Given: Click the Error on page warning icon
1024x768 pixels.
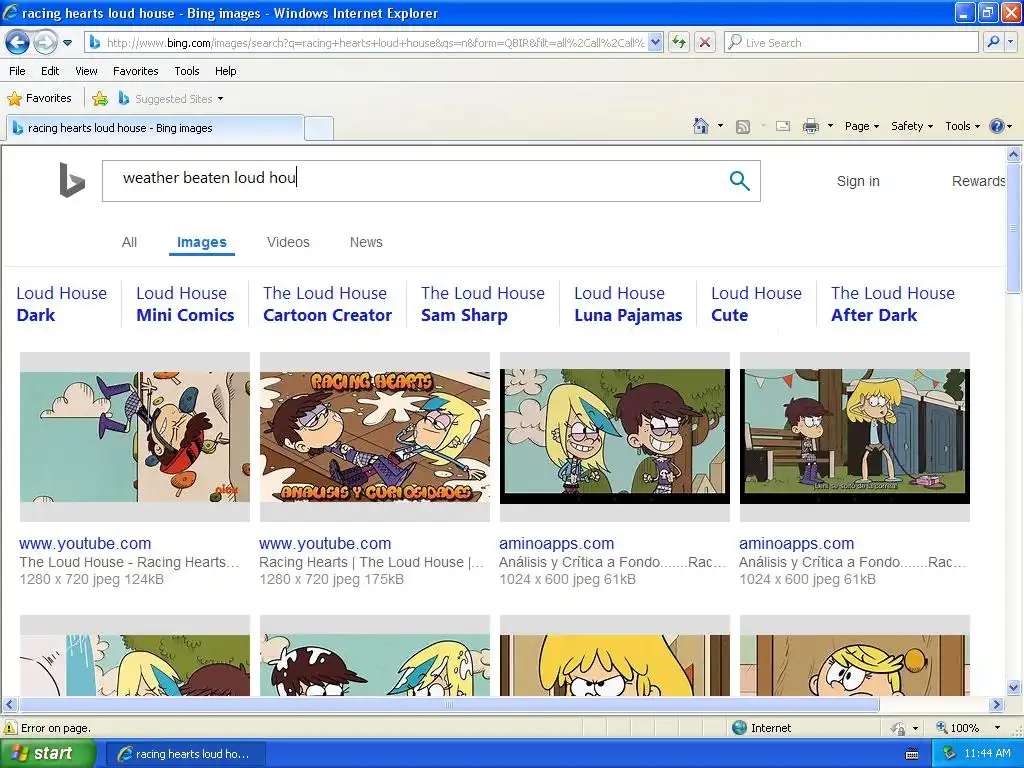Looking at the screenshot, I should [x=10, y=728].
